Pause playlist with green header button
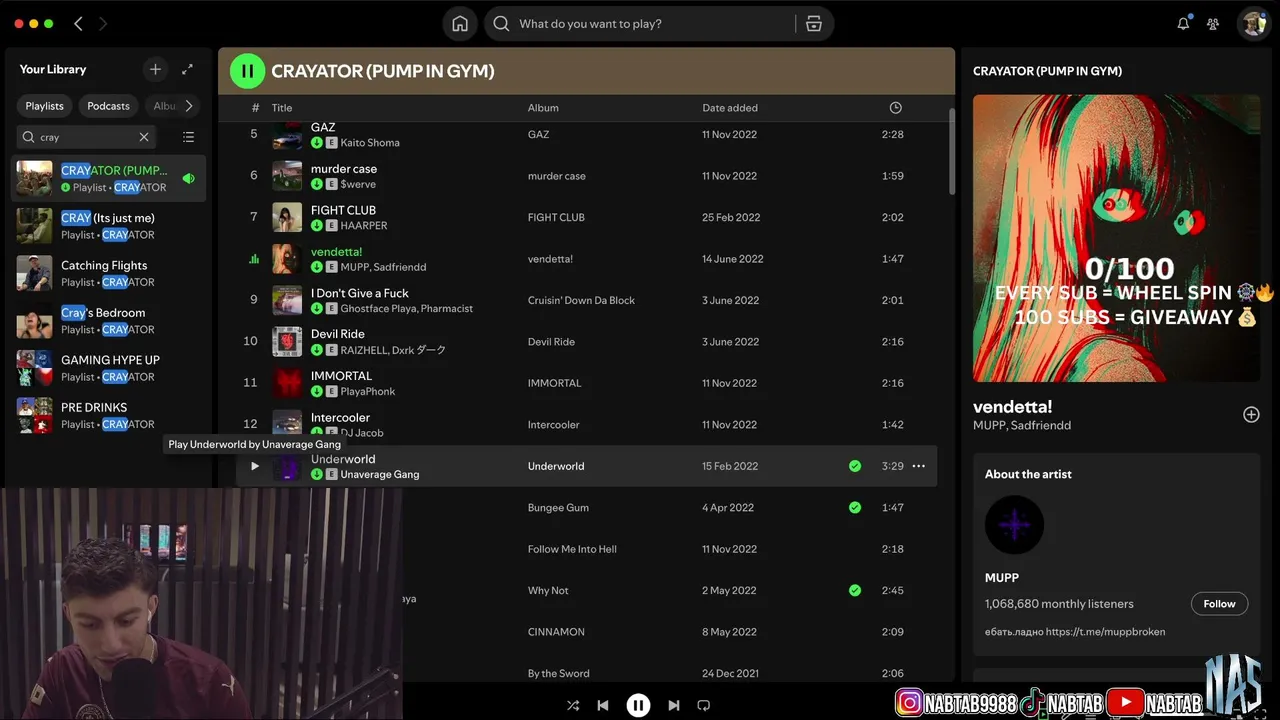This screenshot has height=720, width=1280. click(247, 71)
